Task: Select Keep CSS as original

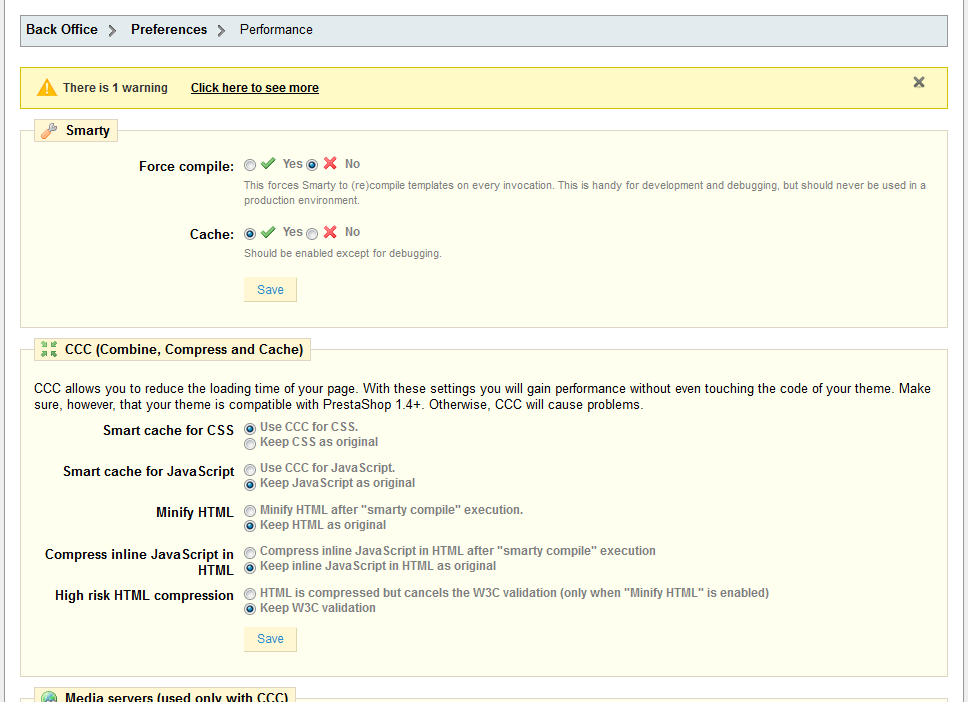Action: 250,444
